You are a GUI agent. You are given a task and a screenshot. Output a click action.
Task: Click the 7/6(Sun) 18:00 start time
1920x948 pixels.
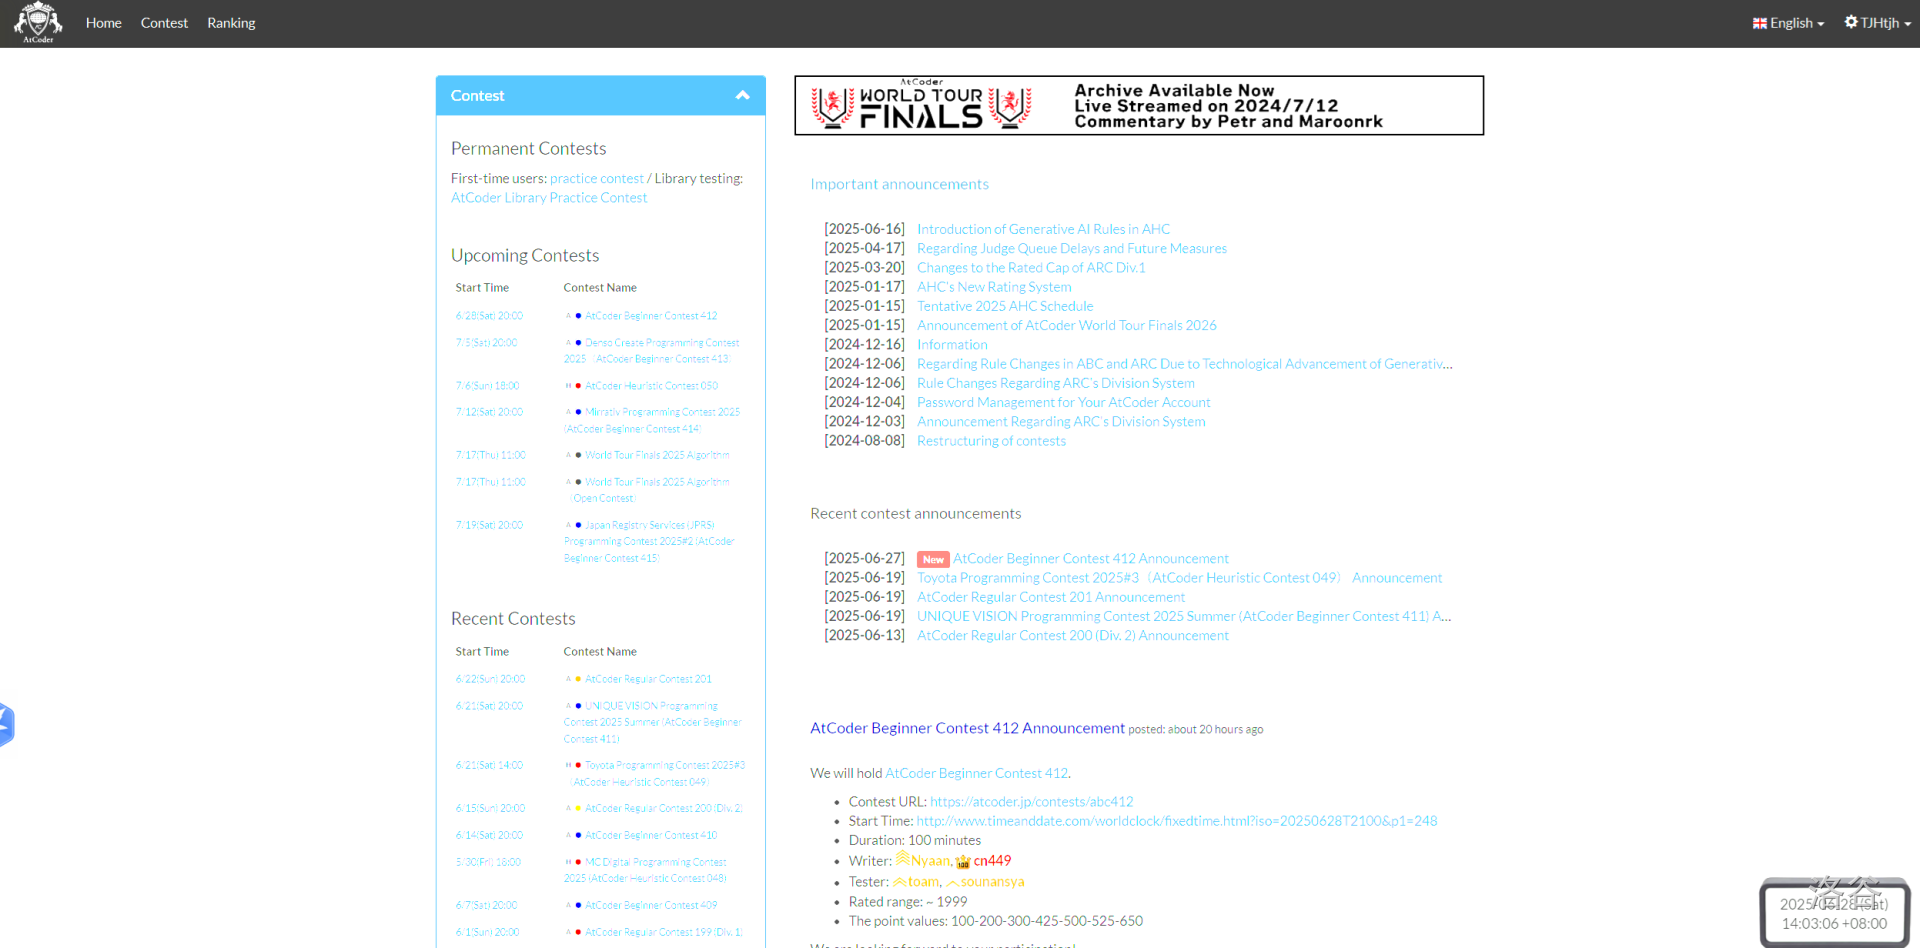pos(488,386)
